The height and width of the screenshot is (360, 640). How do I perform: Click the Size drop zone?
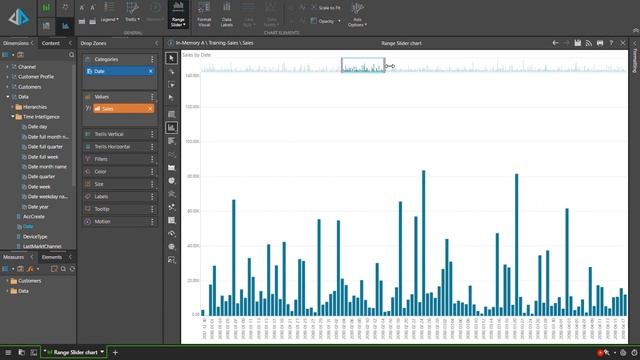120,184
